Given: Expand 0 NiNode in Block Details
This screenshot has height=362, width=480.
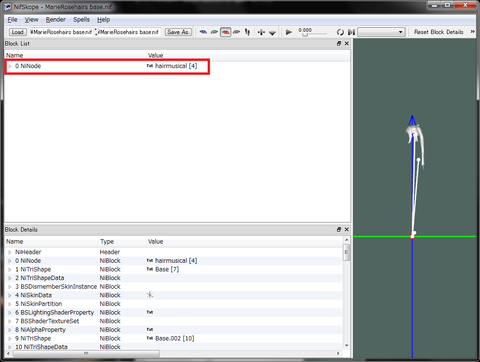Looking at the screenshot, I should tap(10, 261).
